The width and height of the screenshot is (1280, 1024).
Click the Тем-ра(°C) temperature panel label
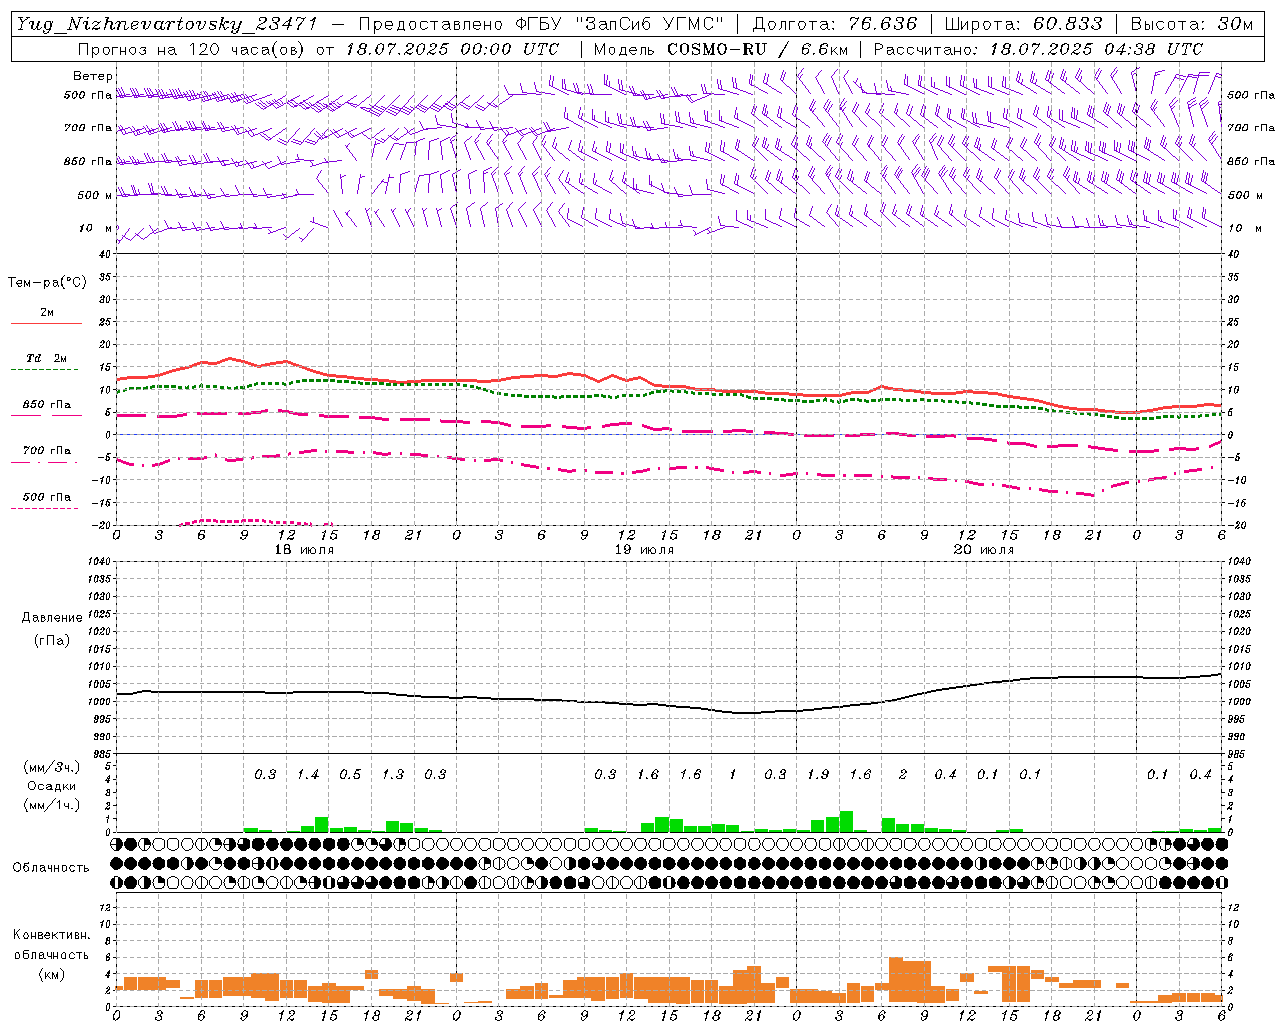pos(47,283)
